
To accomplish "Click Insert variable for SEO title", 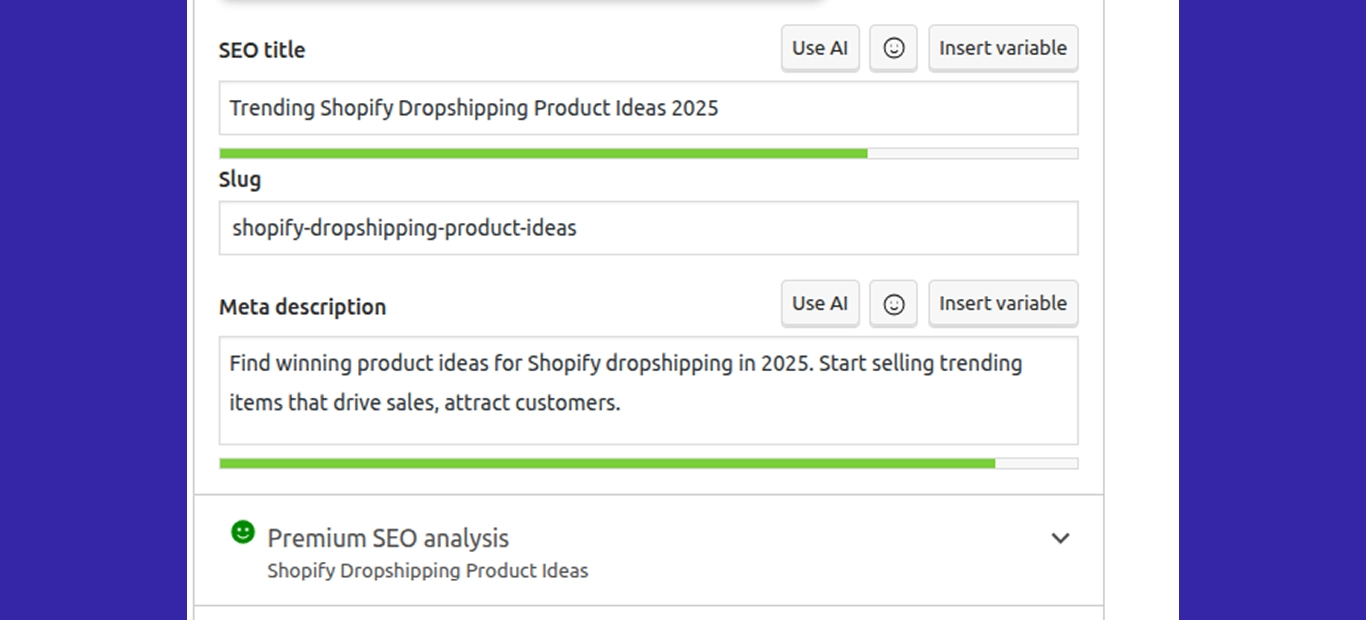I will 1002,48.
